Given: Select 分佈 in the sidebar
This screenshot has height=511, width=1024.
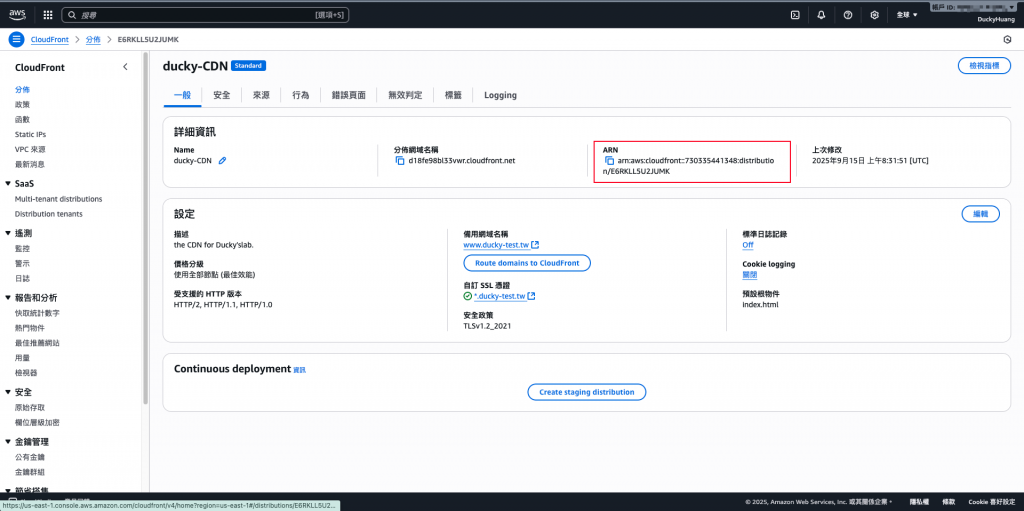Looking at the screenshot, I should coord(22,90).
